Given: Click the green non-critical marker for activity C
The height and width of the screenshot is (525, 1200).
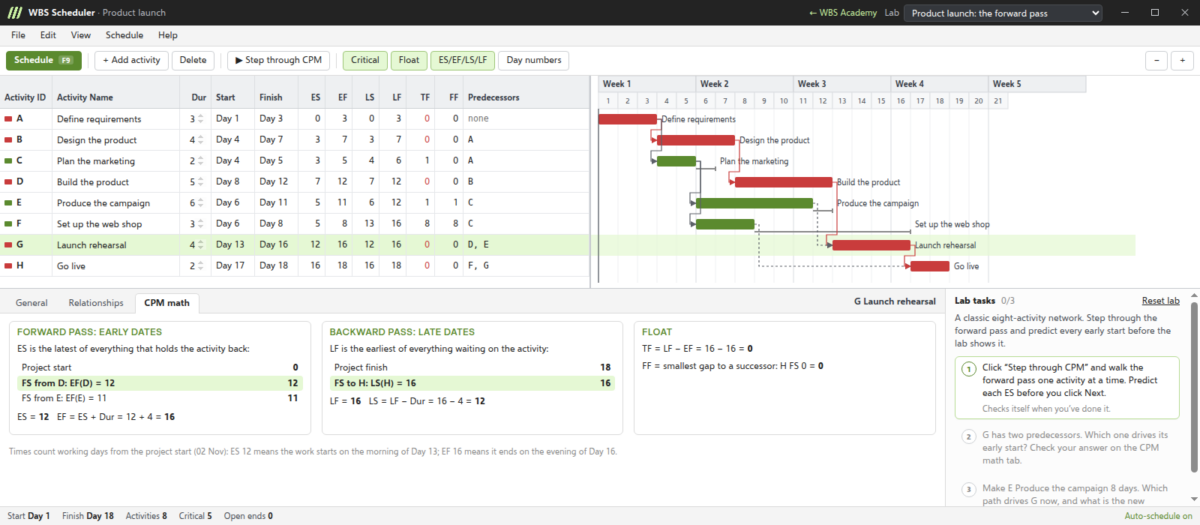Looking at the screenshot, I should [x=9, y=161].
